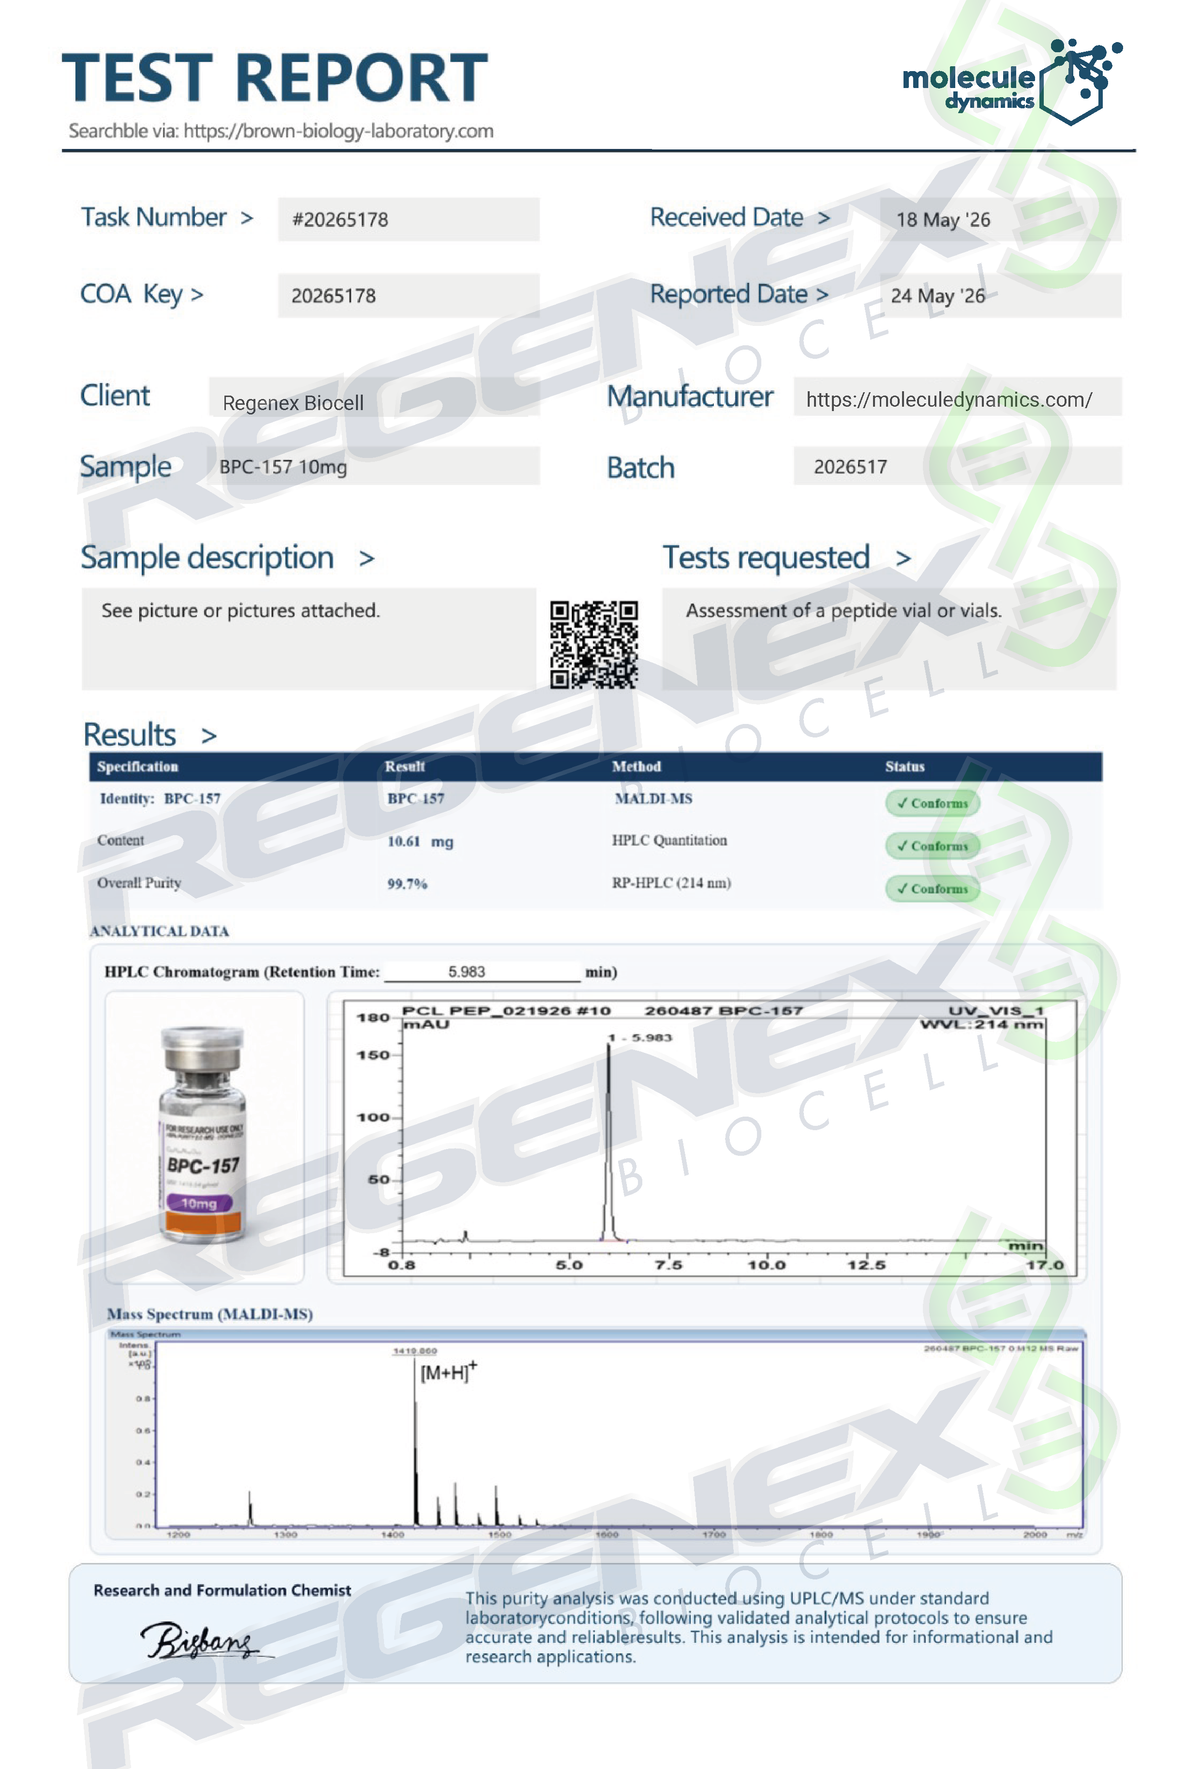
Task: Click the Overall Purity specification cell
Action: pos(139,883)
